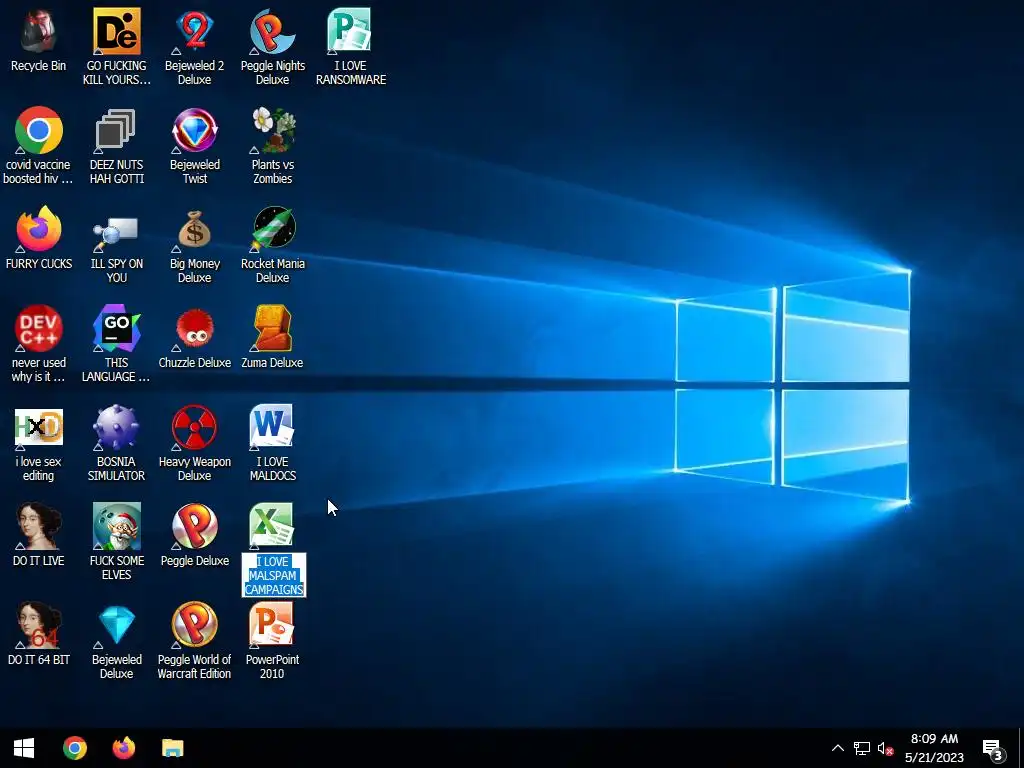Open the Action Center notifications icon

(x=993, y=750)
